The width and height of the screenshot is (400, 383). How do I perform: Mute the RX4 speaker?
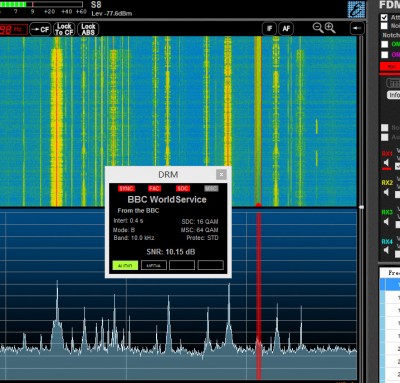(x=386, y=250)
